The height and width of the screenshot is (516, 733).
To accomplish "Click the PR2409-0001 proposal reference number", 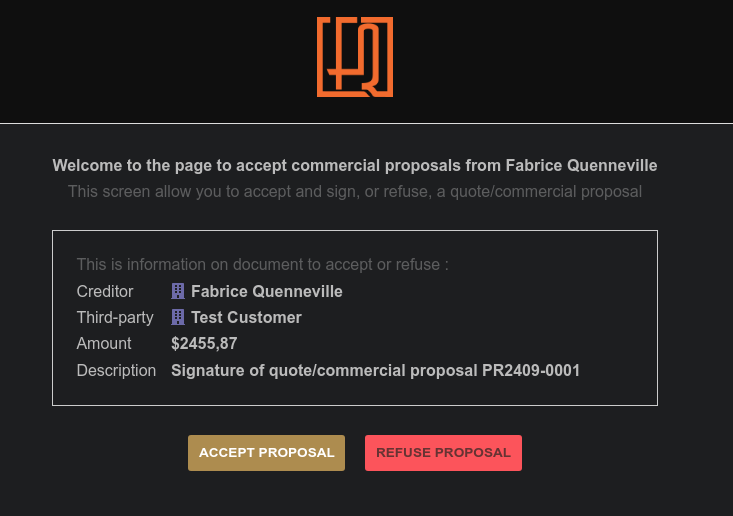I will (531, 371).
